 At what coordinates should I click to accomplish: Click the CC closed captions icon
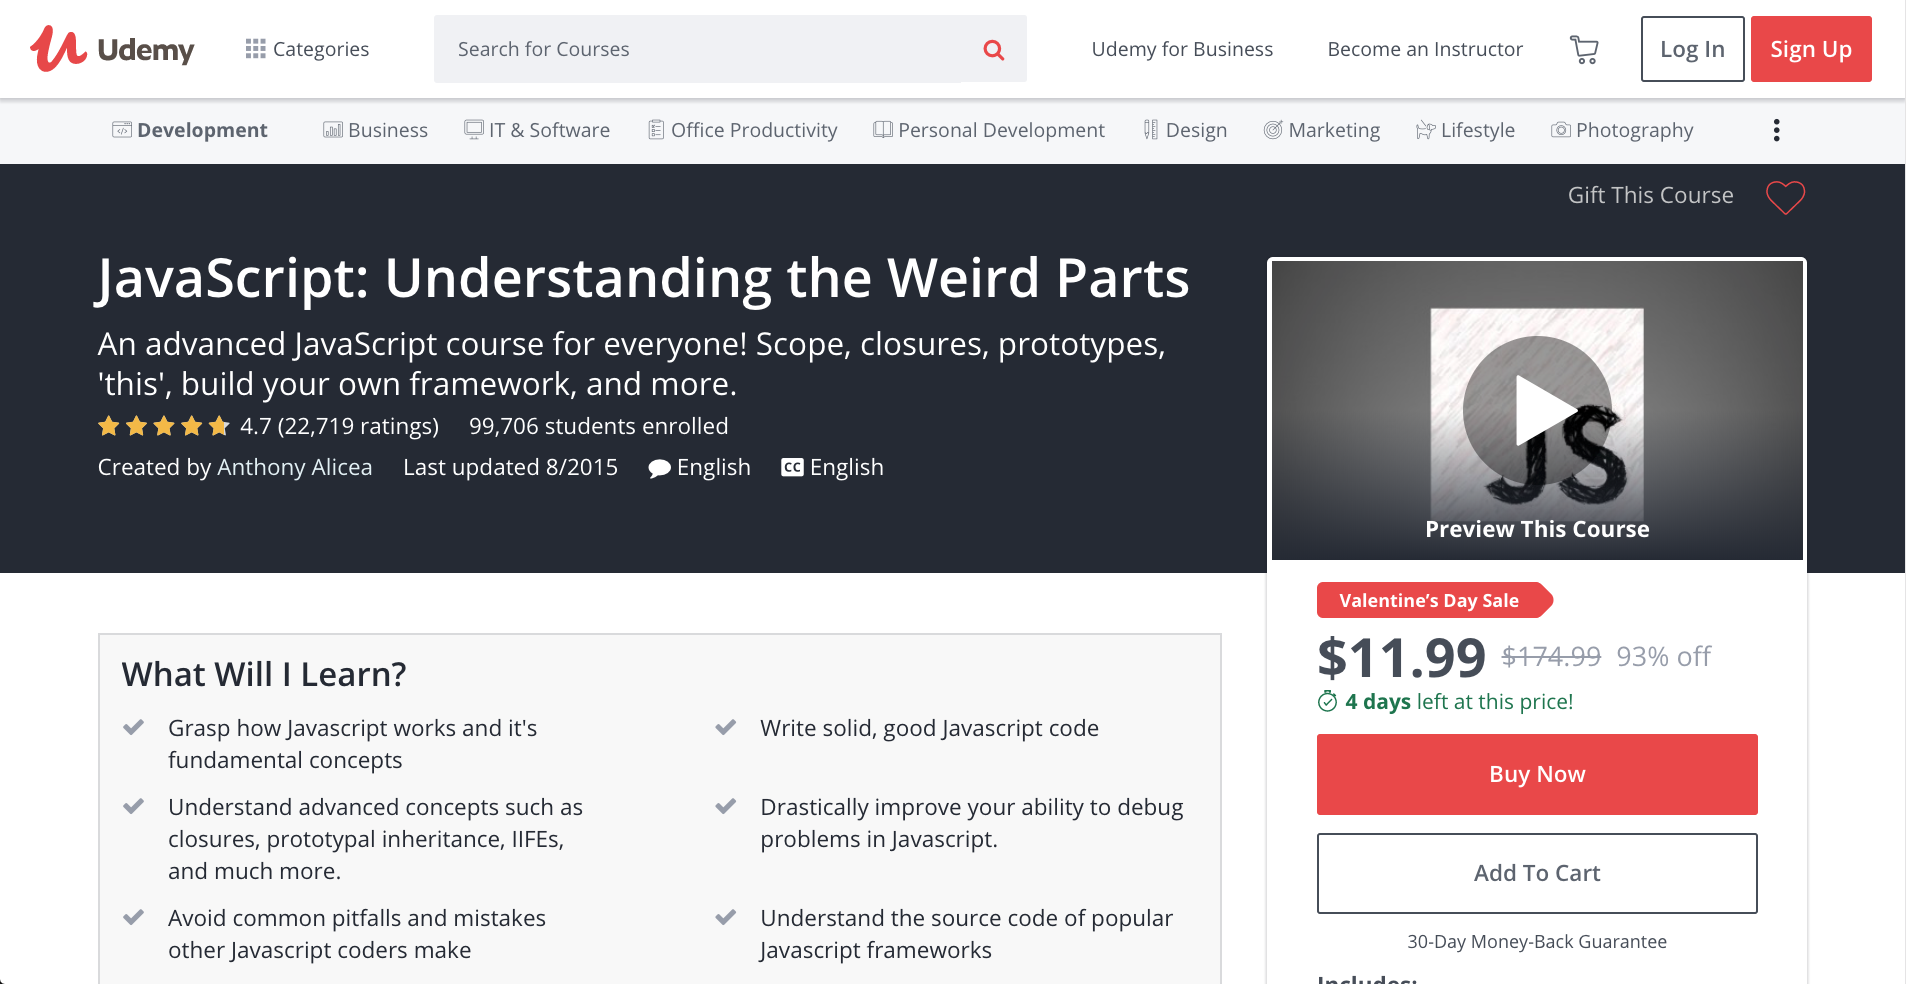coord(792,467)
